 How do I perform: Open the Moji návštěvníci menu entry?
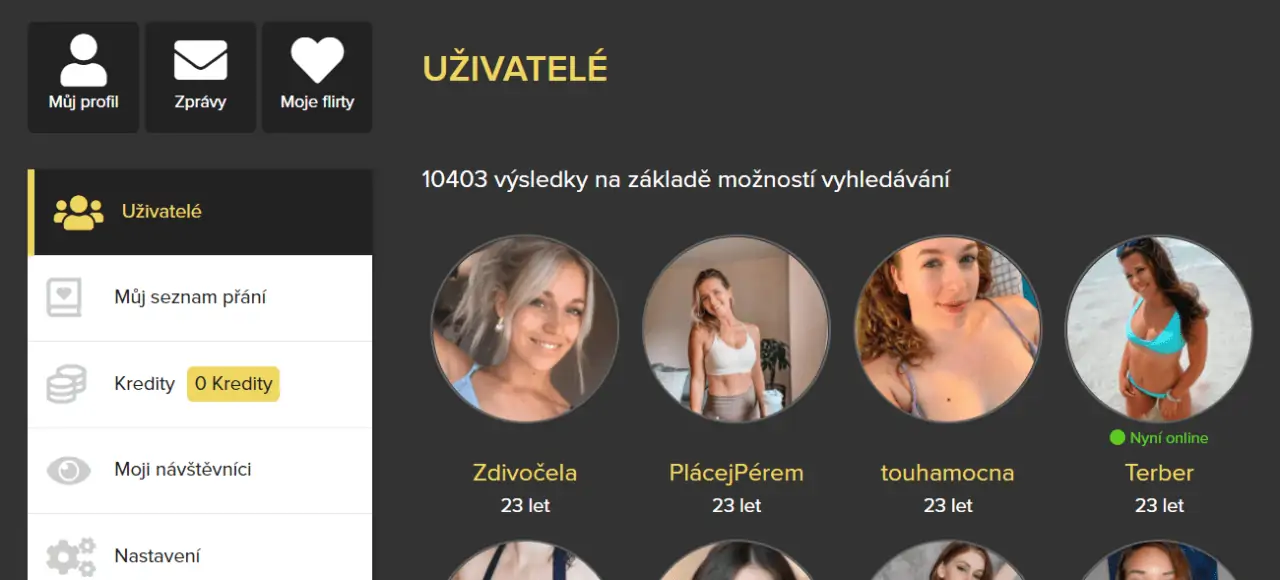coord(200,470)
